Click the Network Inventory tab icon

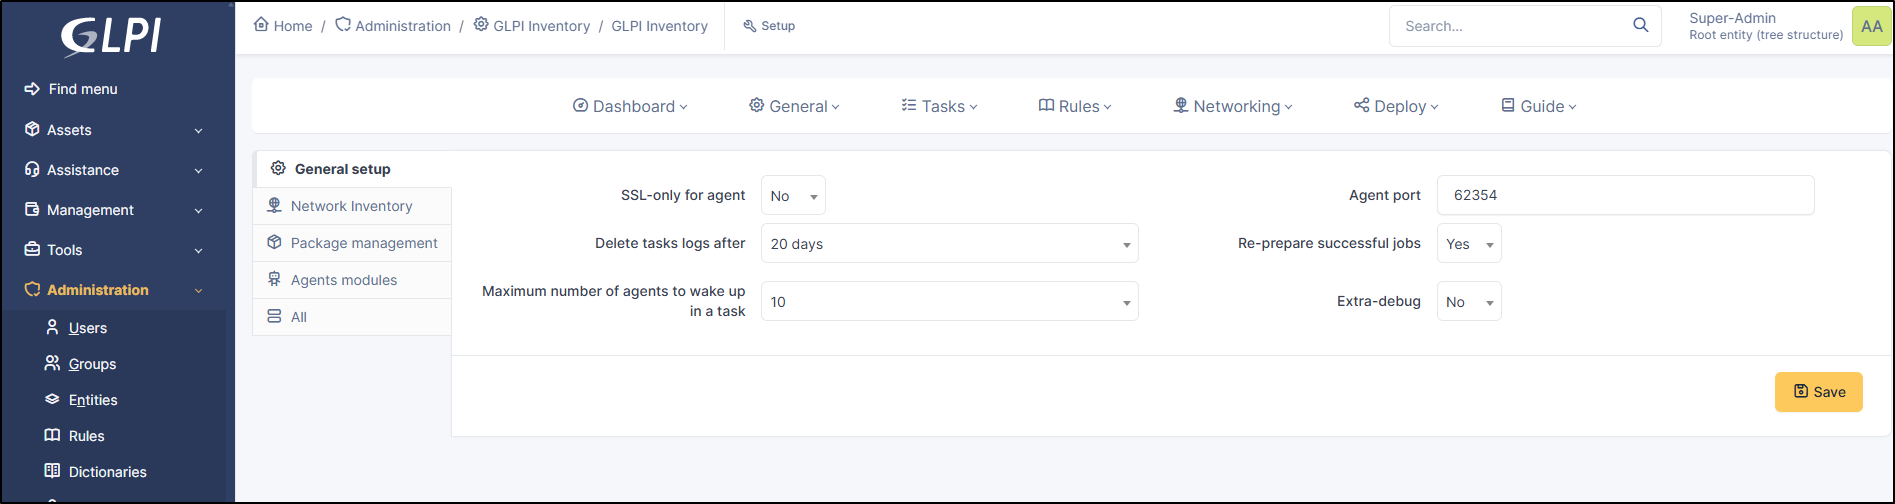pos(274,206)
